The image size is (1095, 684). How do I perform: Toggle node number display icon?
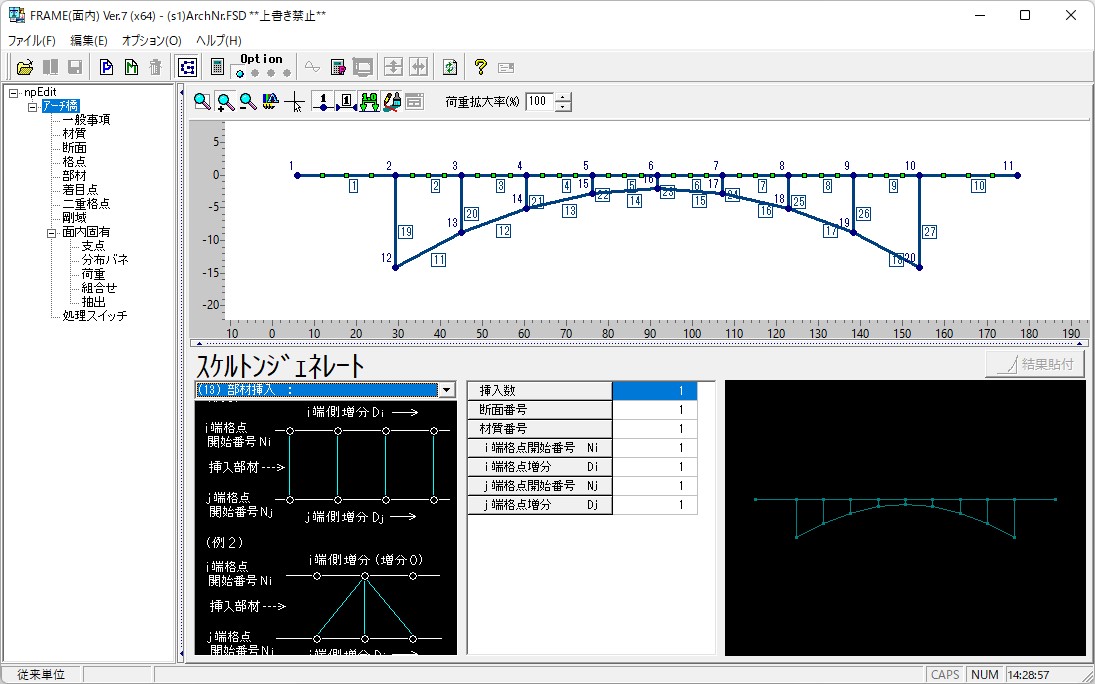tap(322, 102)
